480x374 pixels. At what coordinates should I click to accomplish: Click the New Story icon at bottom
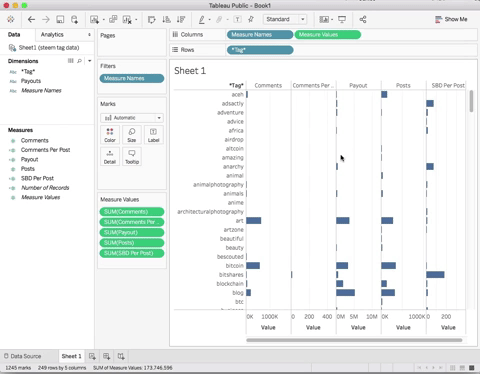[x=121, y=356]
